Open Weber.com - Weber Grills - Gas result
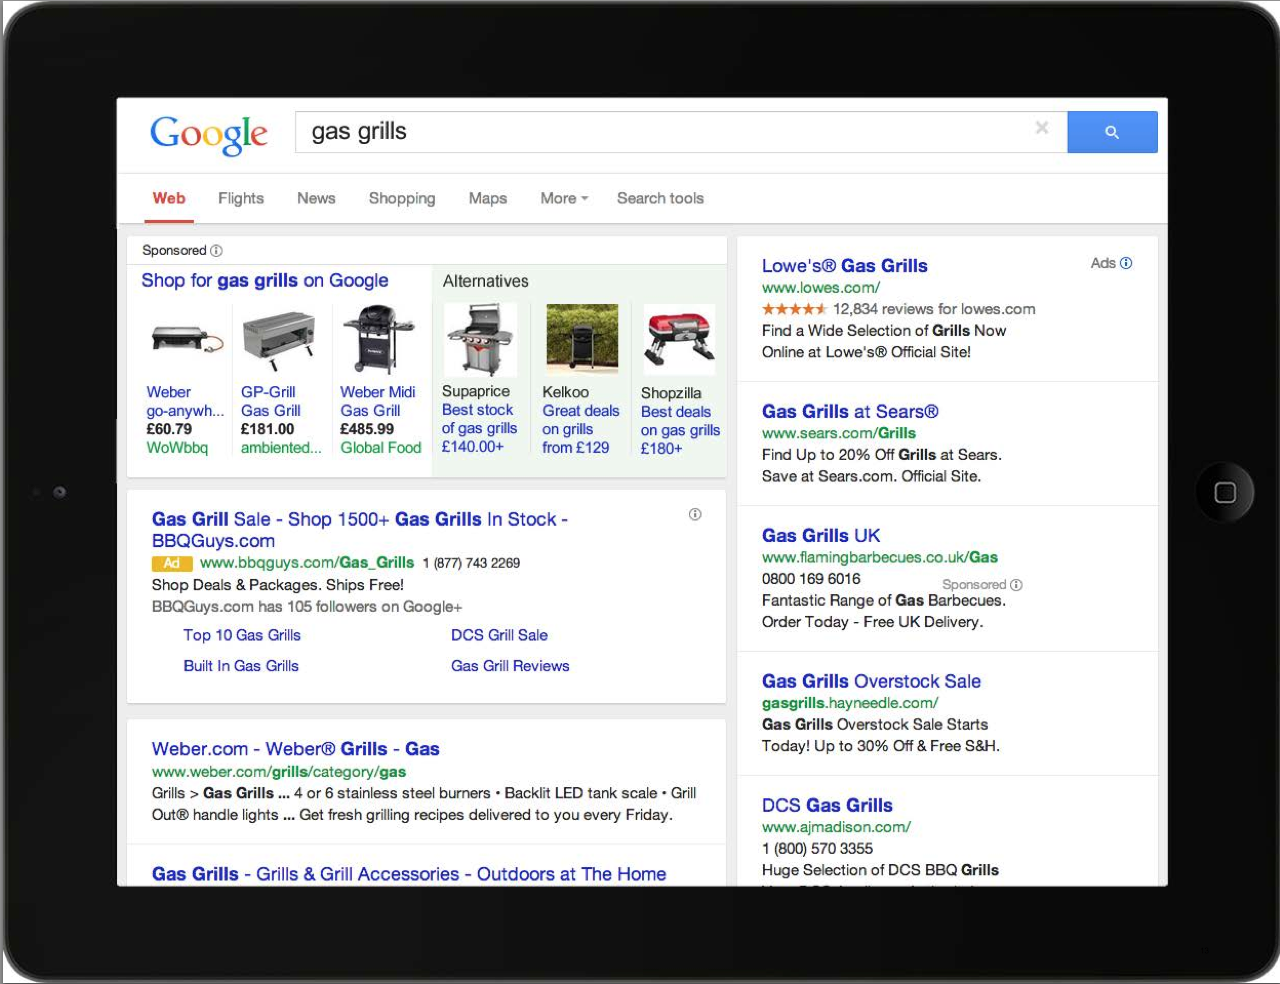This screenshot has height=984, width=1280. 296,749
